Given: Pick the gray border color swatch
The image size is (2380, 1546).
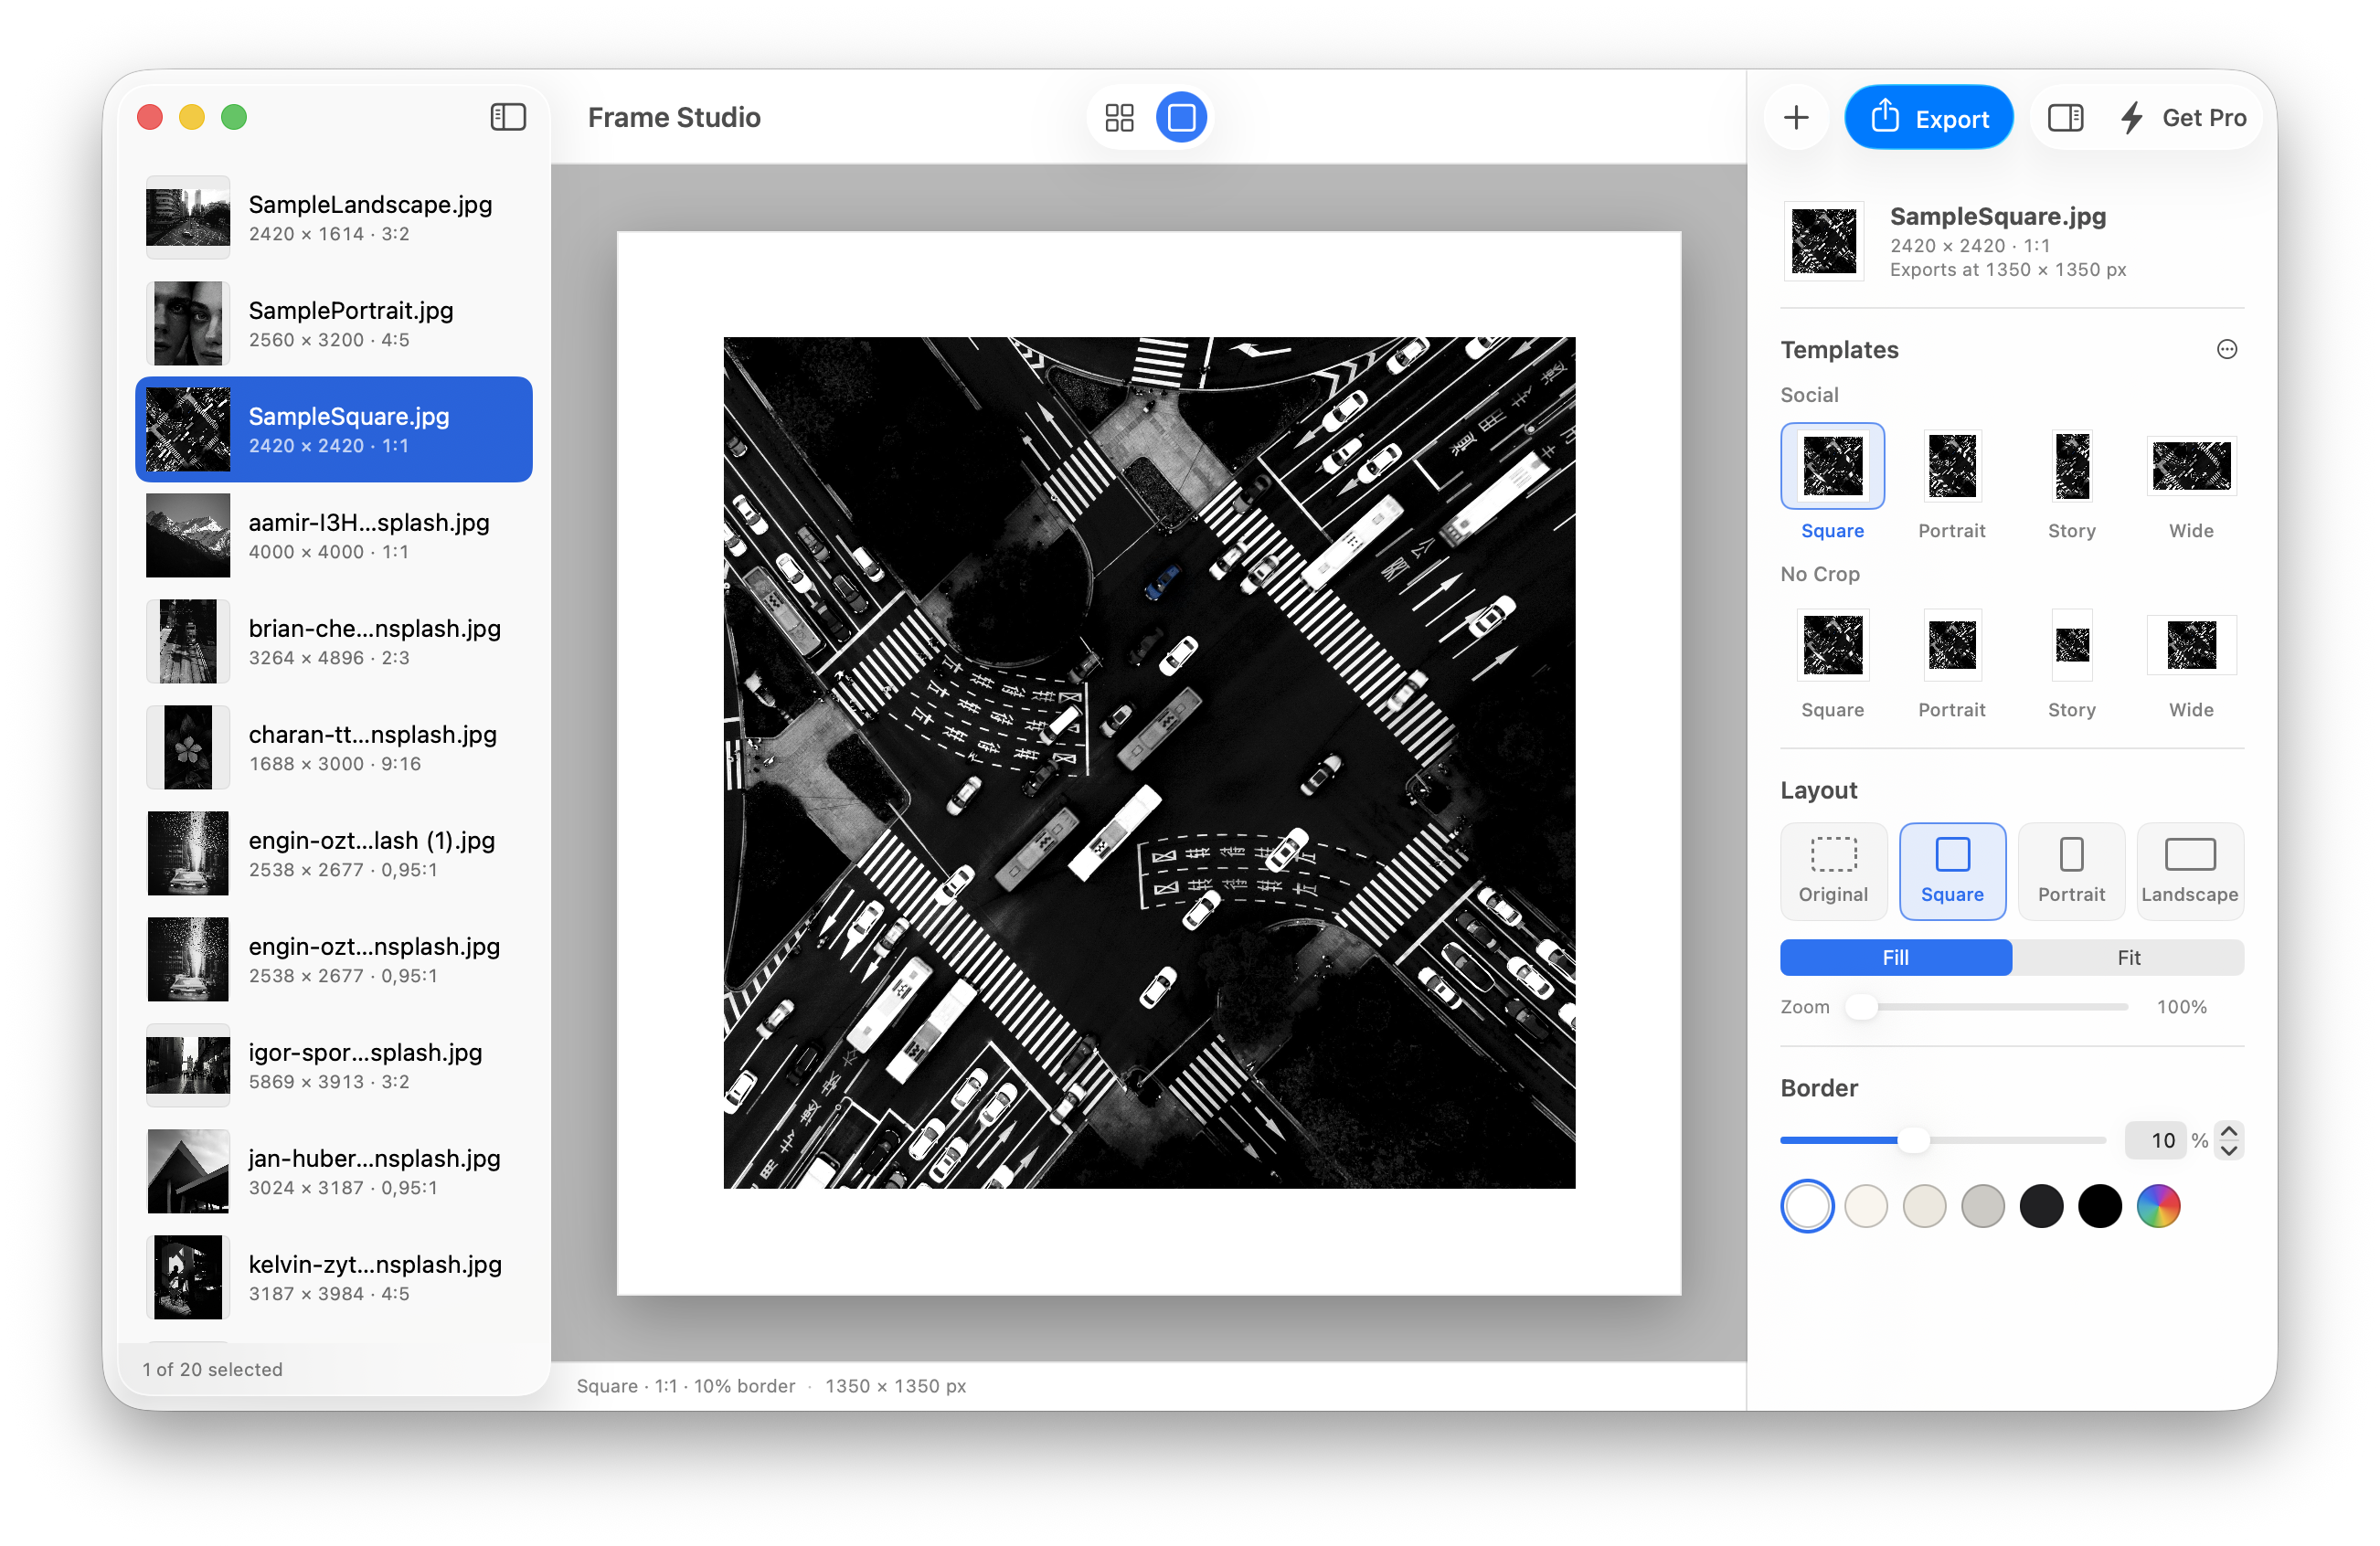Looking at the screenshot, I should pos(1983,1205).
